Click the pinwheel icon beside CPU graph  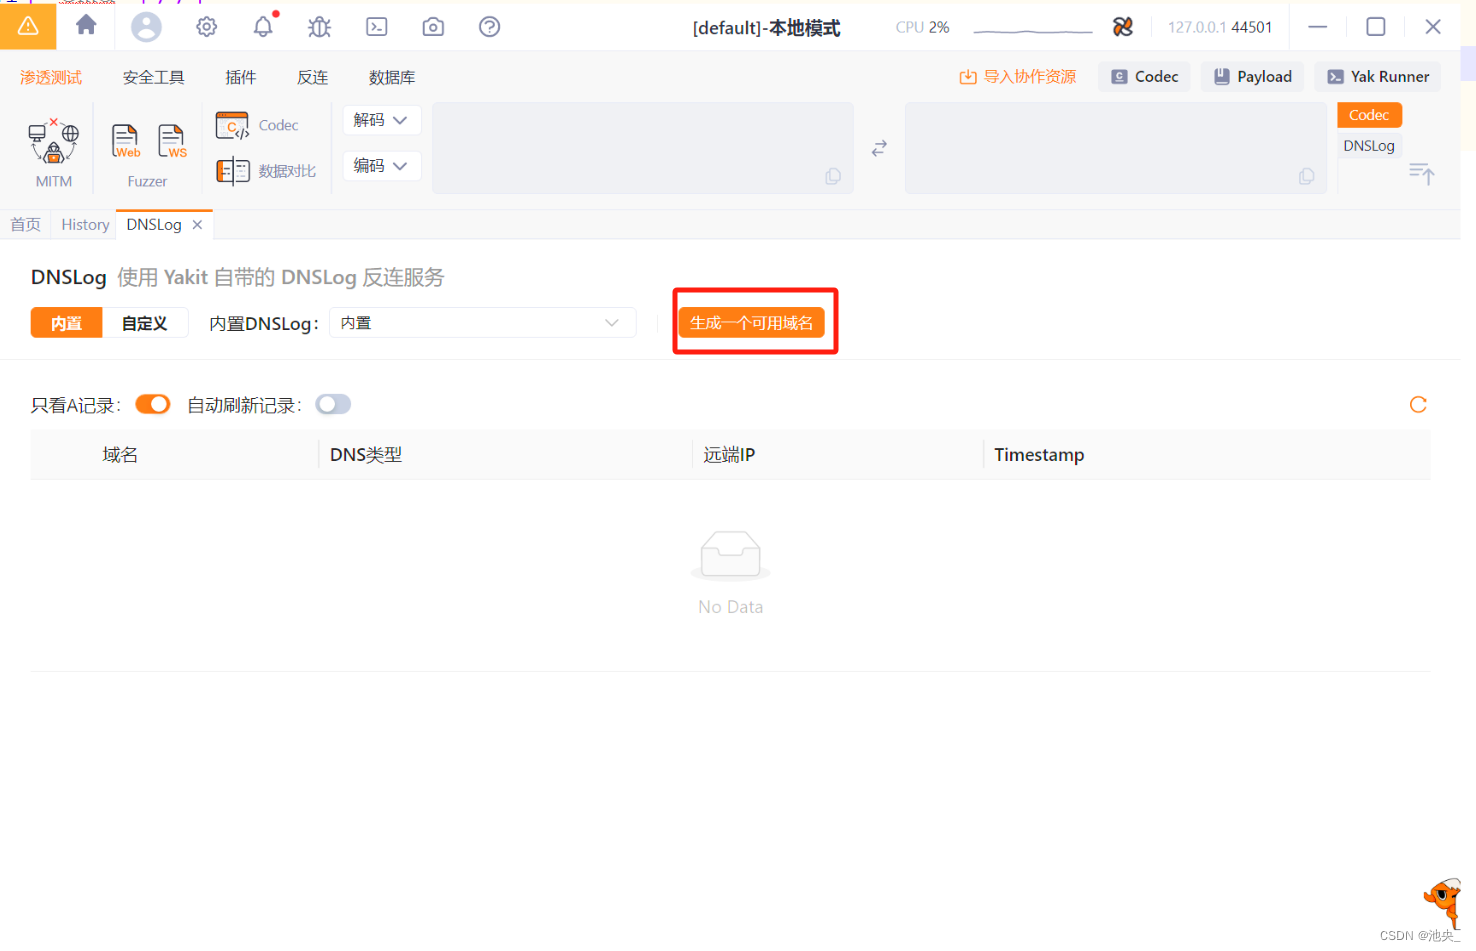(1123, 27)
